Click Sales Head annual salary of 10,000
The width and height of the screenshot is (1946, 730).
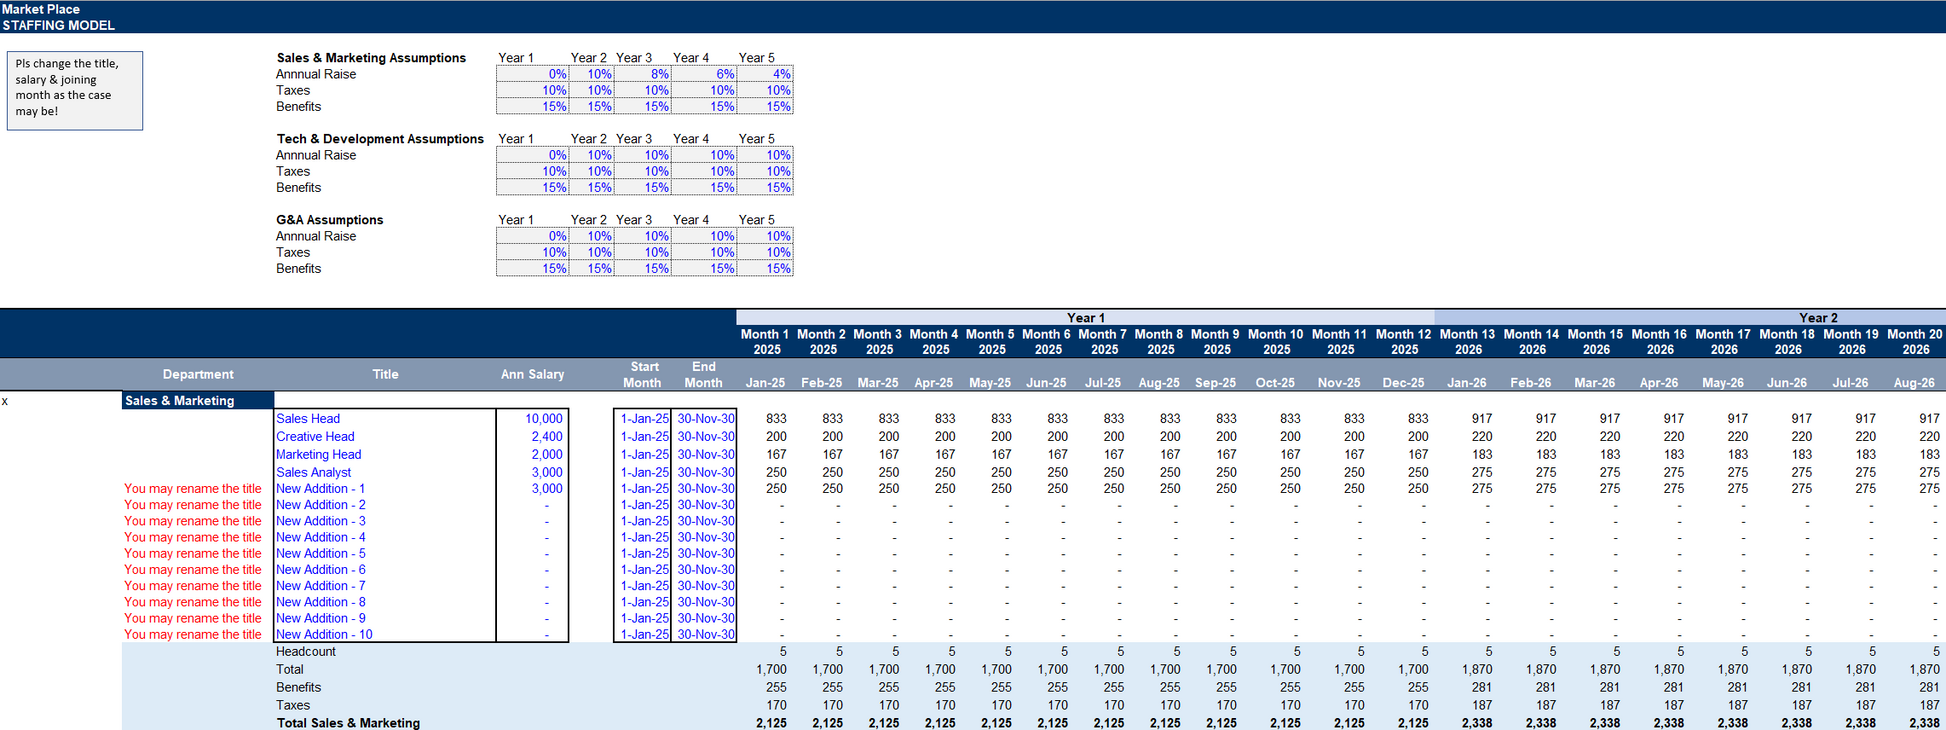click(x=532, y=419)
